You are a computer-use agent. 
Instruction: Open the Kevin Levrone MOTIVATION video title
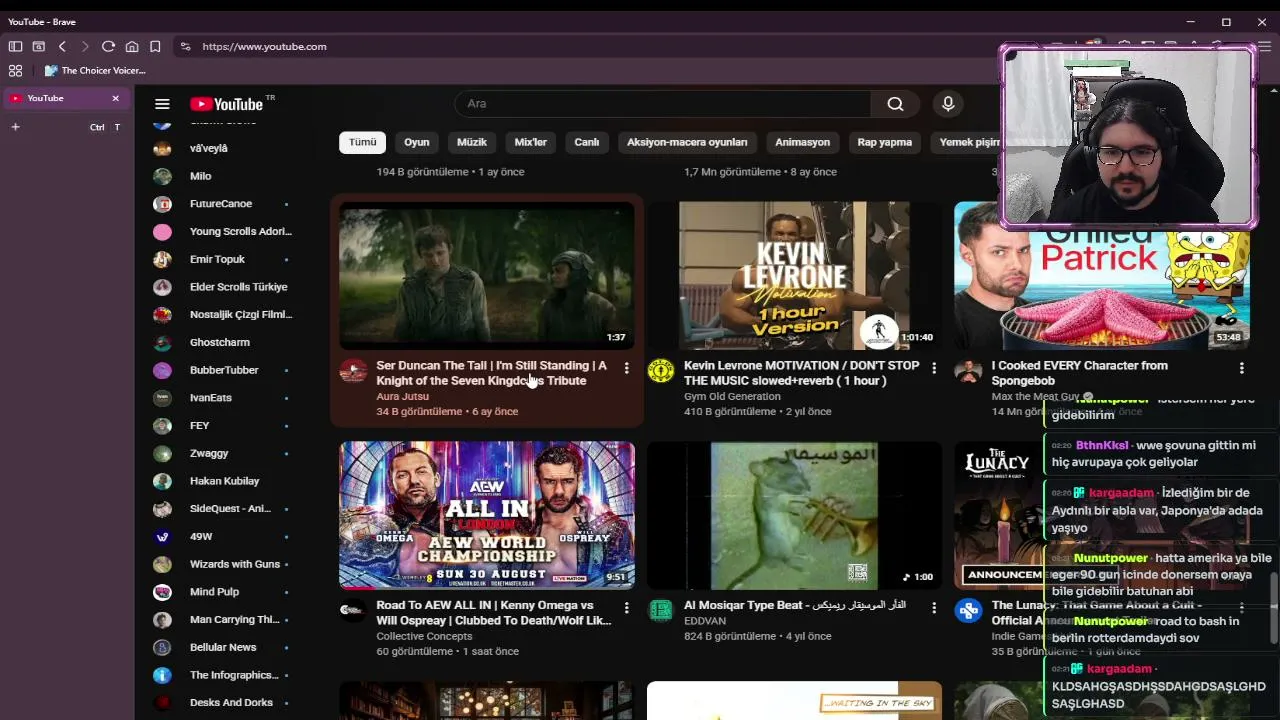coord(801,373)
